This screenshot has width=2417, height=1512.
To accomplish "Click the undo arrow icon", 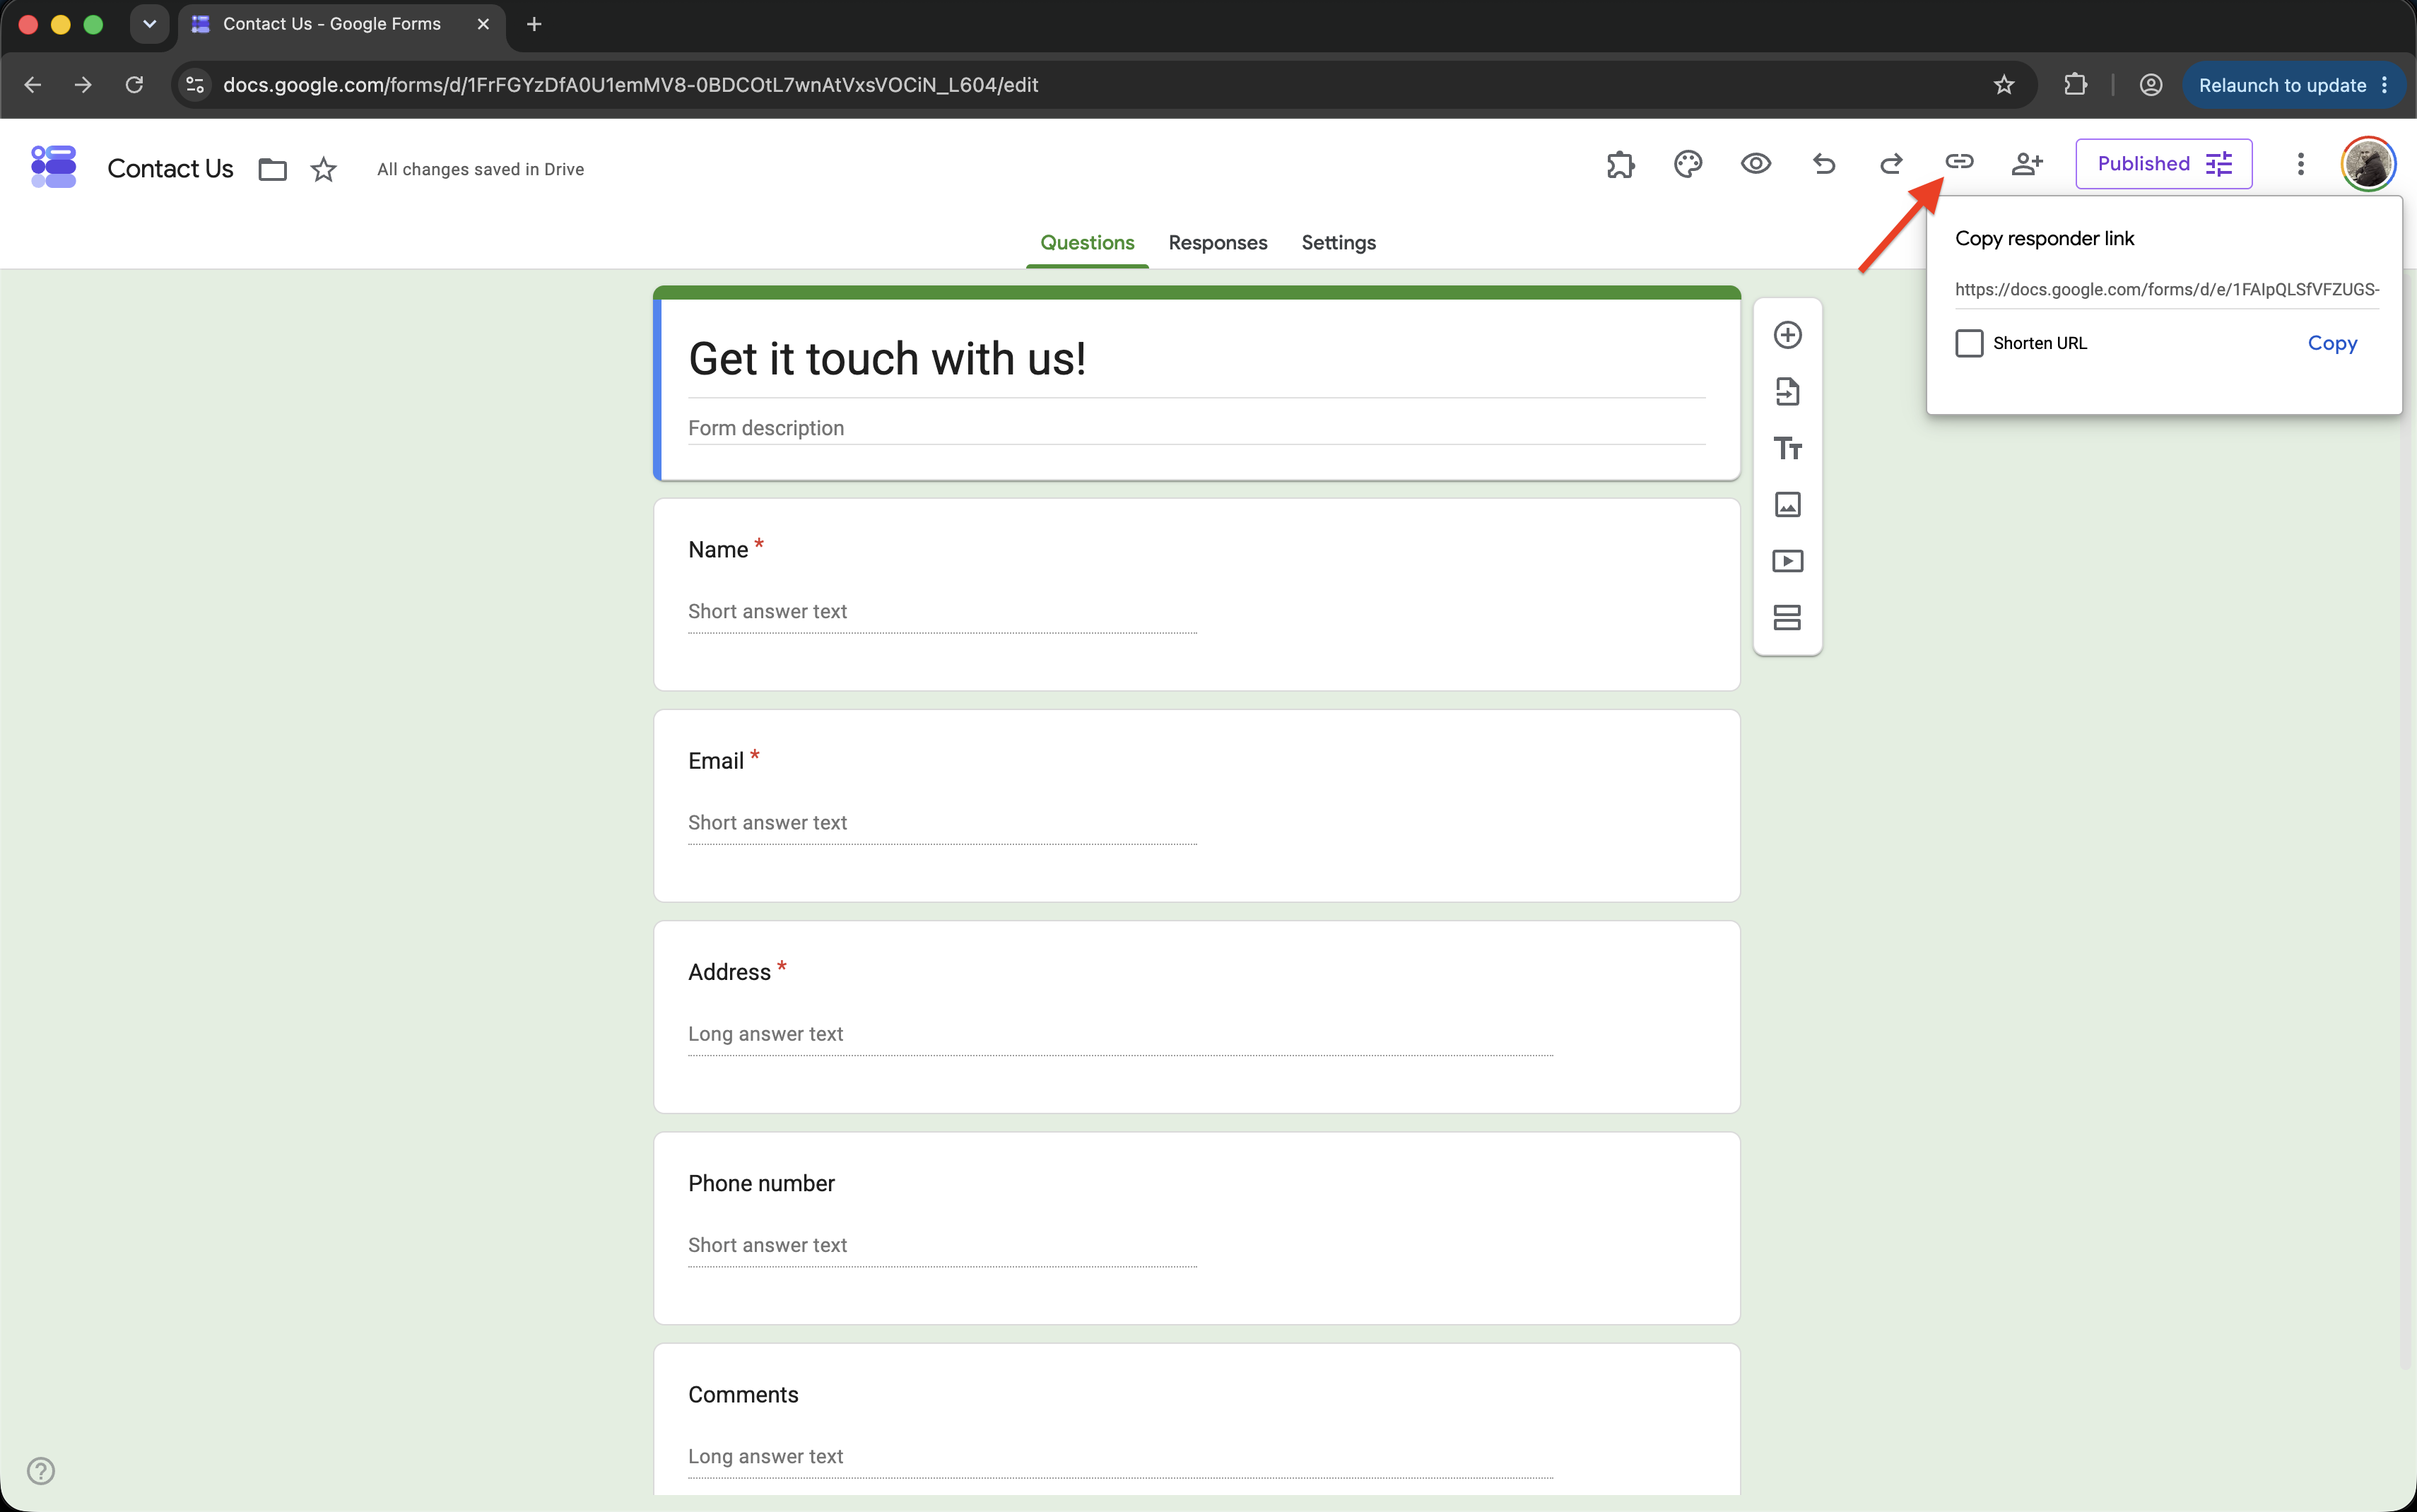I will pyautogui.click(x=1824, y=164).
